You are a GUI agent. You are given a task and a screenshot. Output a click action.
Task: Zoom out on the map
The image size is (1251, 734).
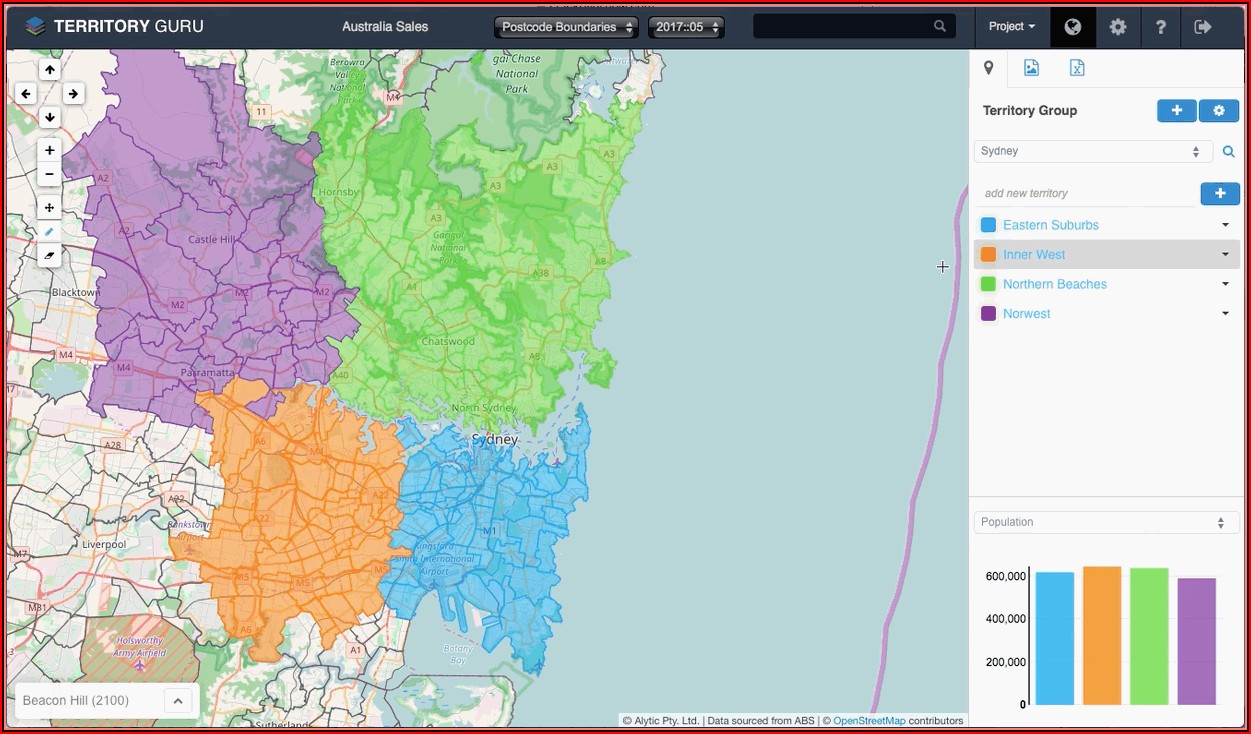[x=50, y=174]
